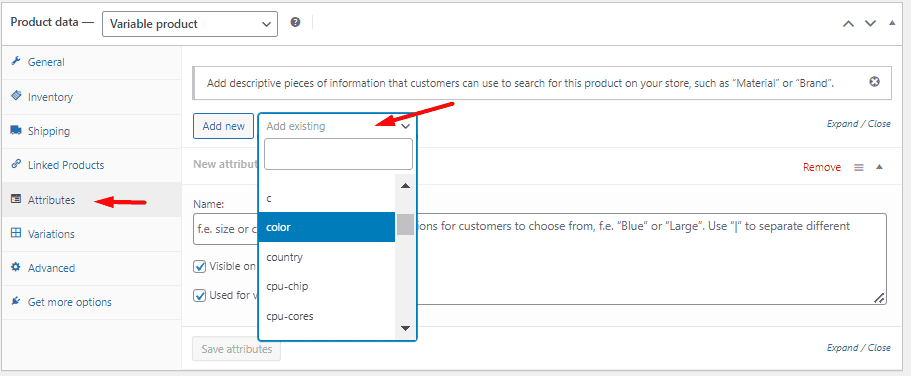Viewport: 911px width, 376px height.
Task: Click the Attributes list icon
Action: click(16, 199)
